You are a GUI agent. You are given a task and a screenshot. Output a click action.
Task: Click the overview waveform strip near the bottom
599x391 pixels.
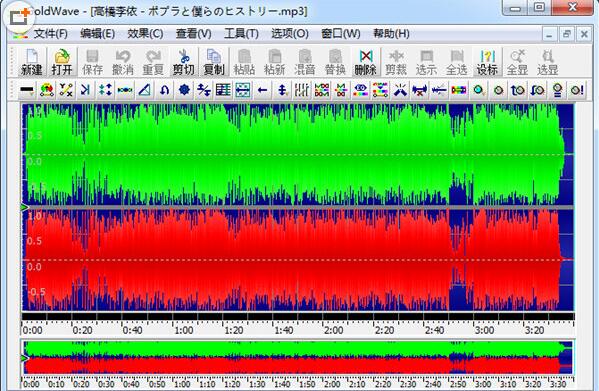[298, 357]
